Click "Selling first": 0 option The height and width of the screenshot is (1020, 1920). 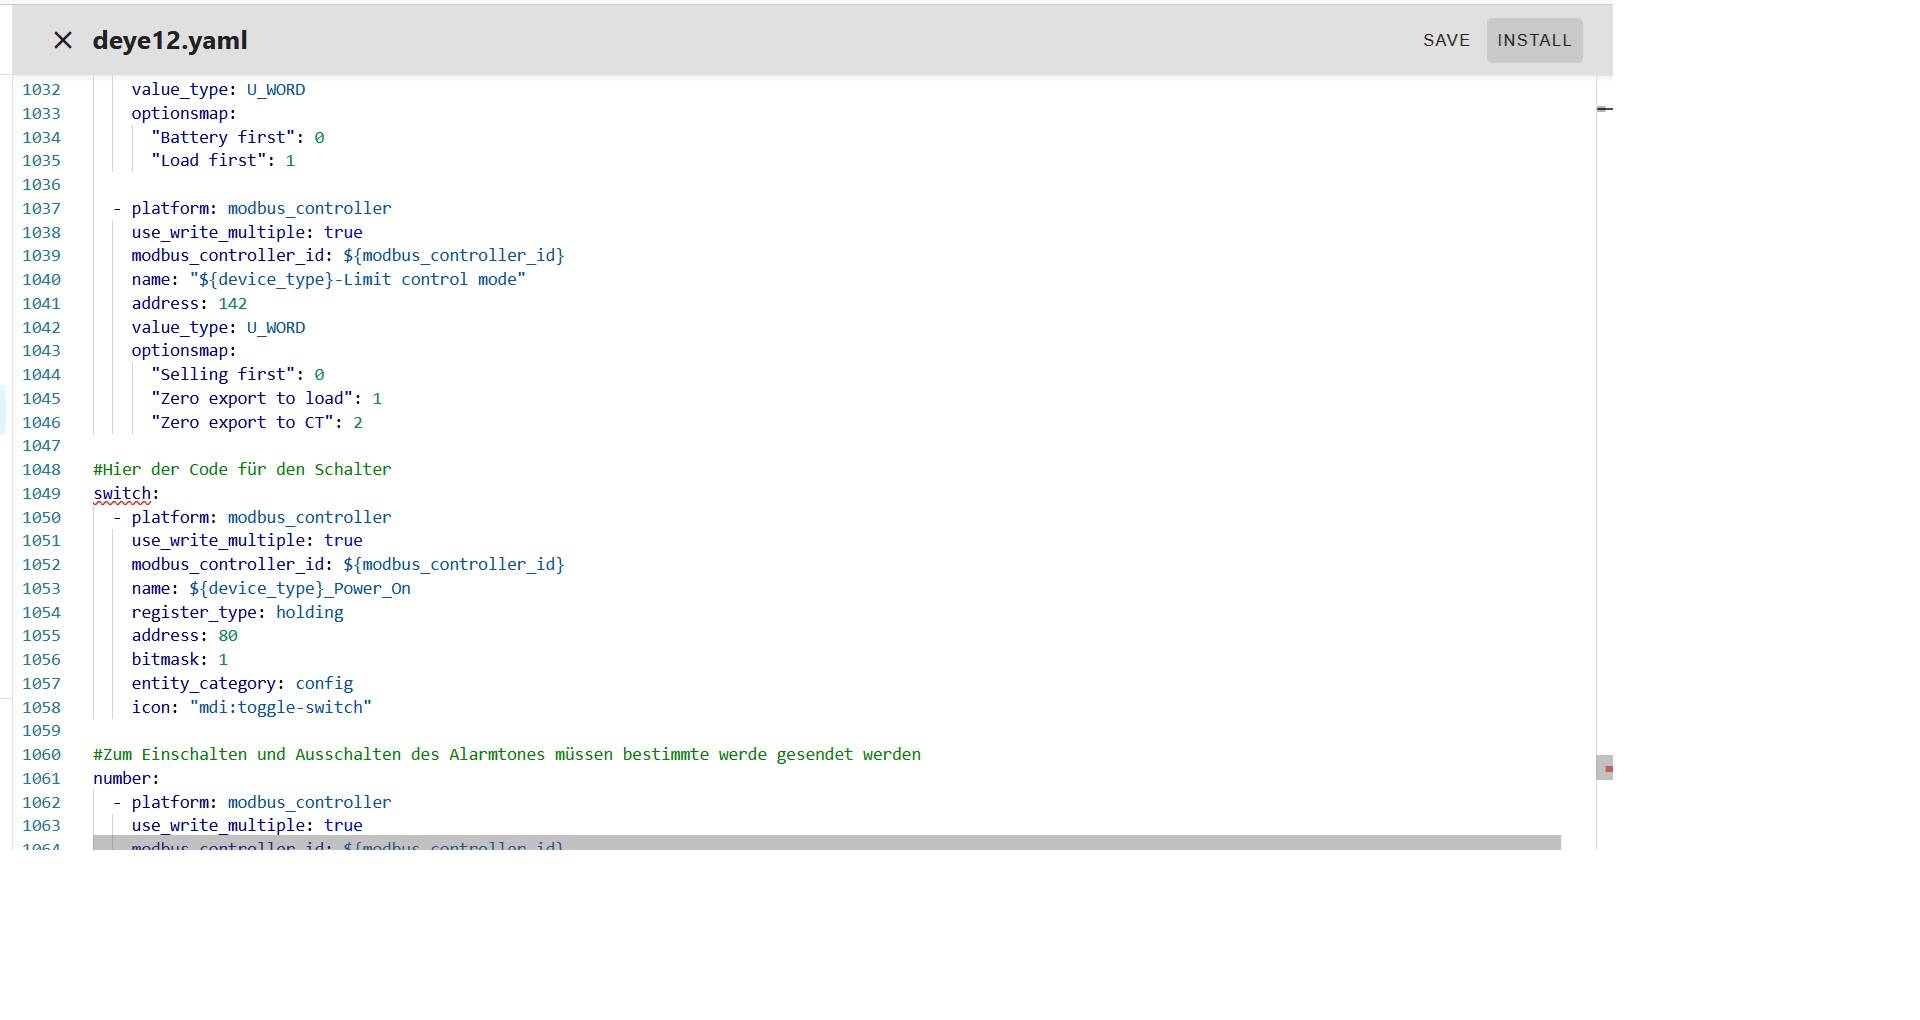(x=238, y=374)
